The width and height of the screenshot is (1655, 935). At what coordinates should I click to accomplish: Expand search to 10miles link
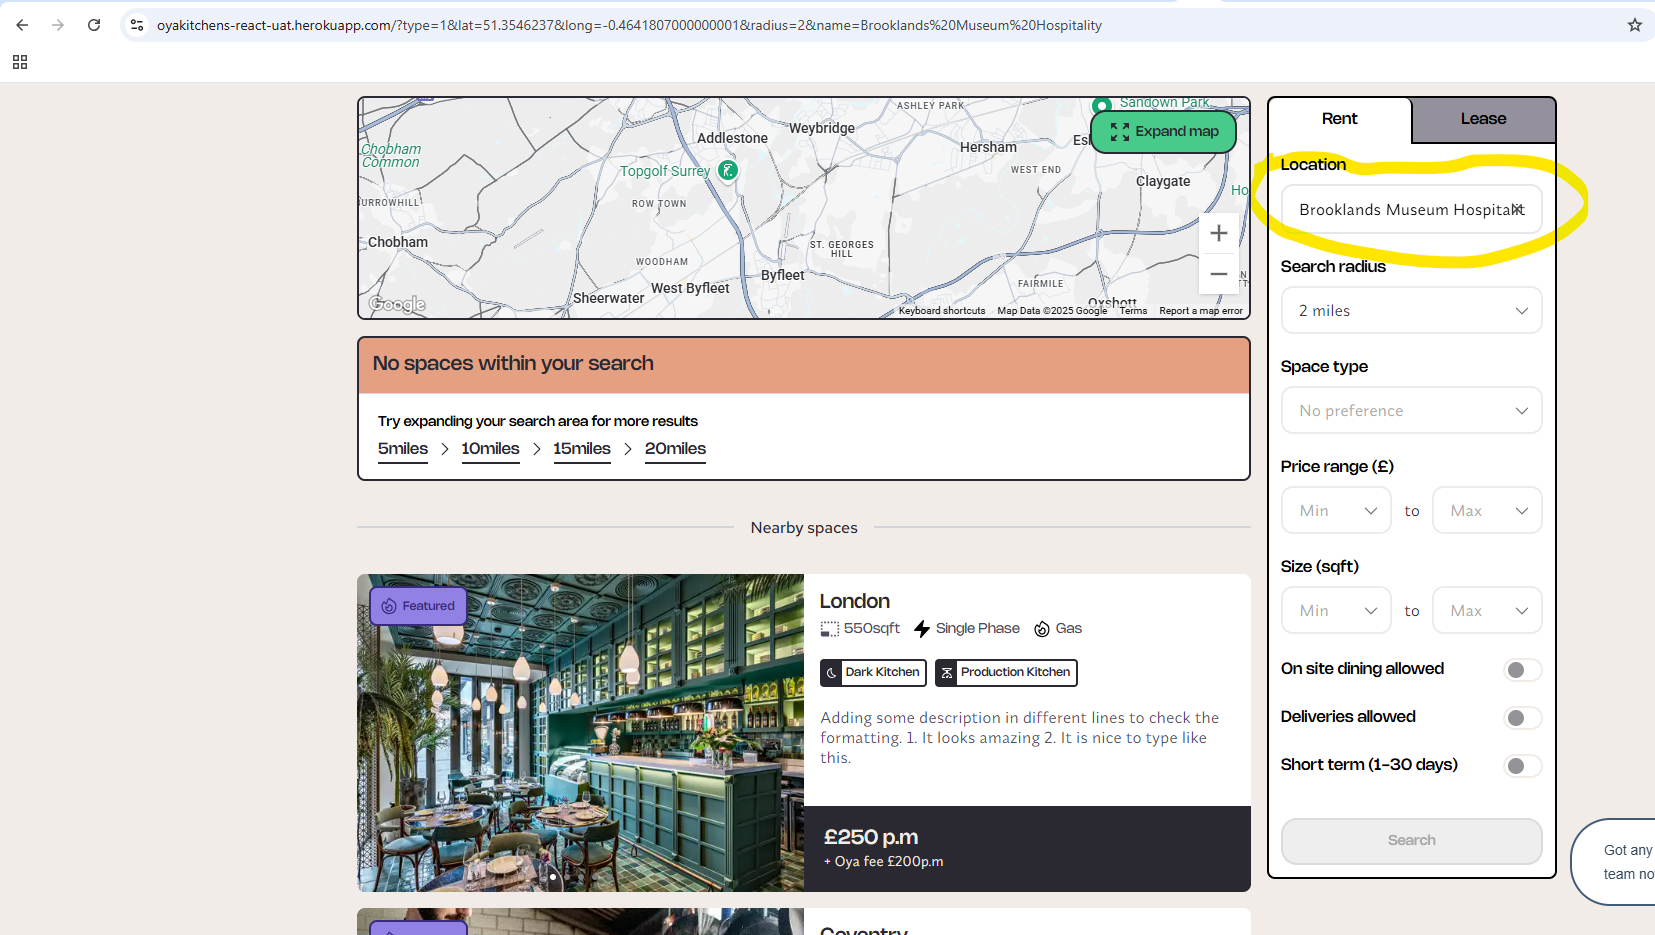coord(490,449)
